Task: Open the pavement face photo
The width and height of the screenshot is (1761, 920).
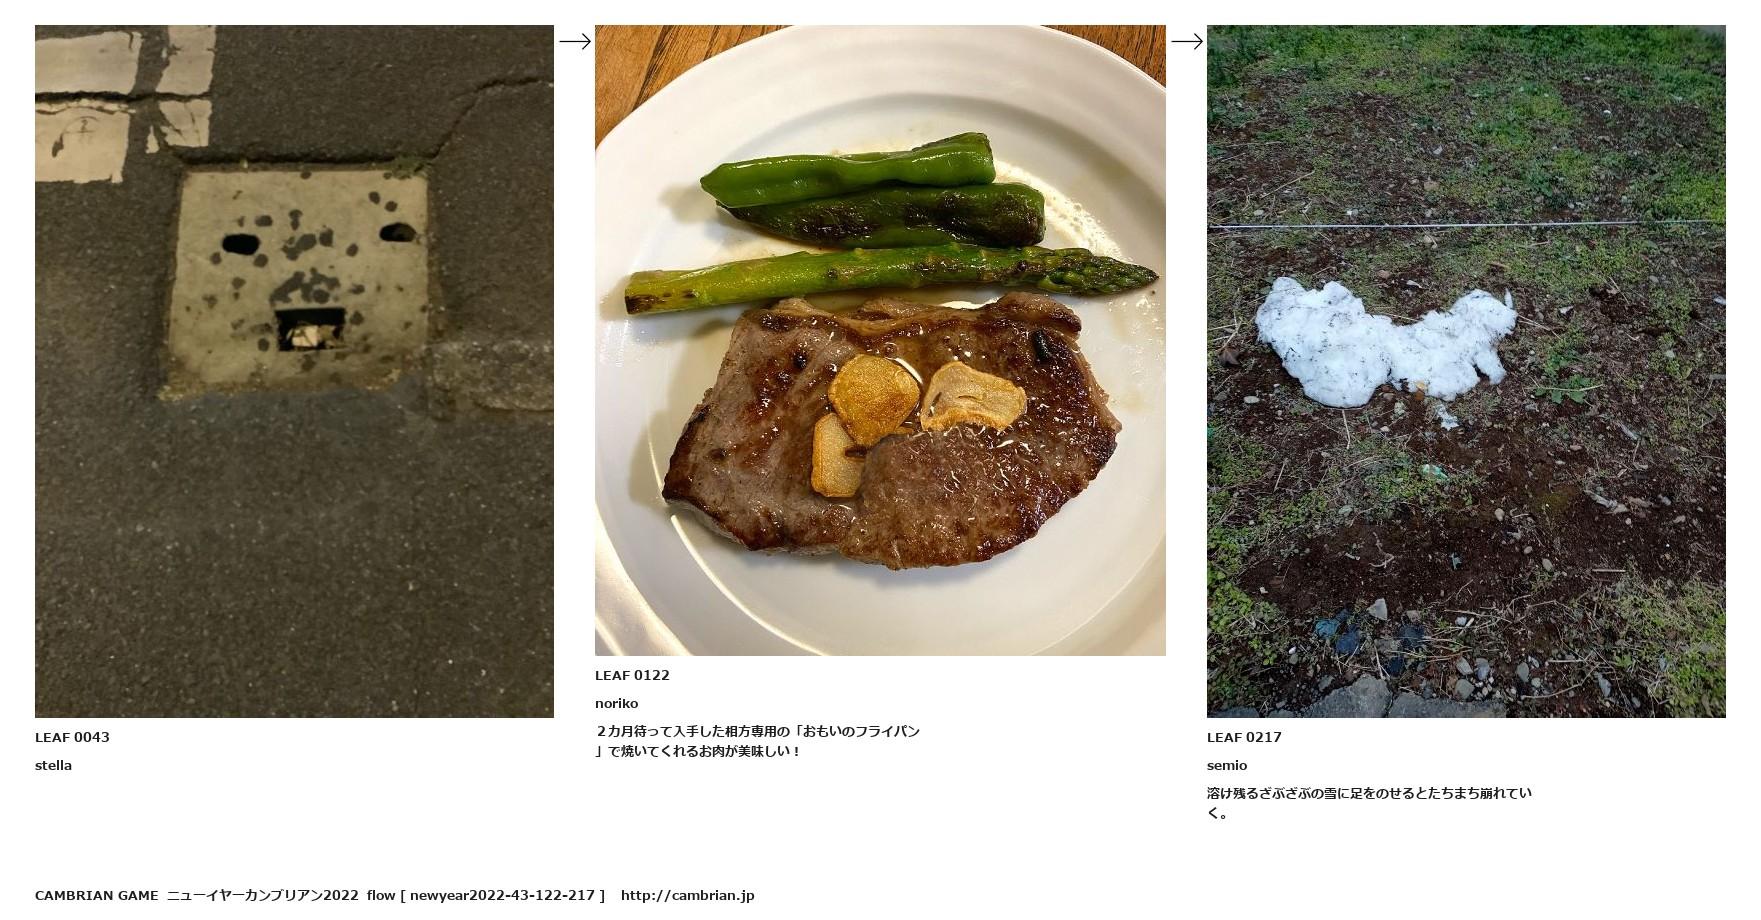Action: click(x=294, y=371)
